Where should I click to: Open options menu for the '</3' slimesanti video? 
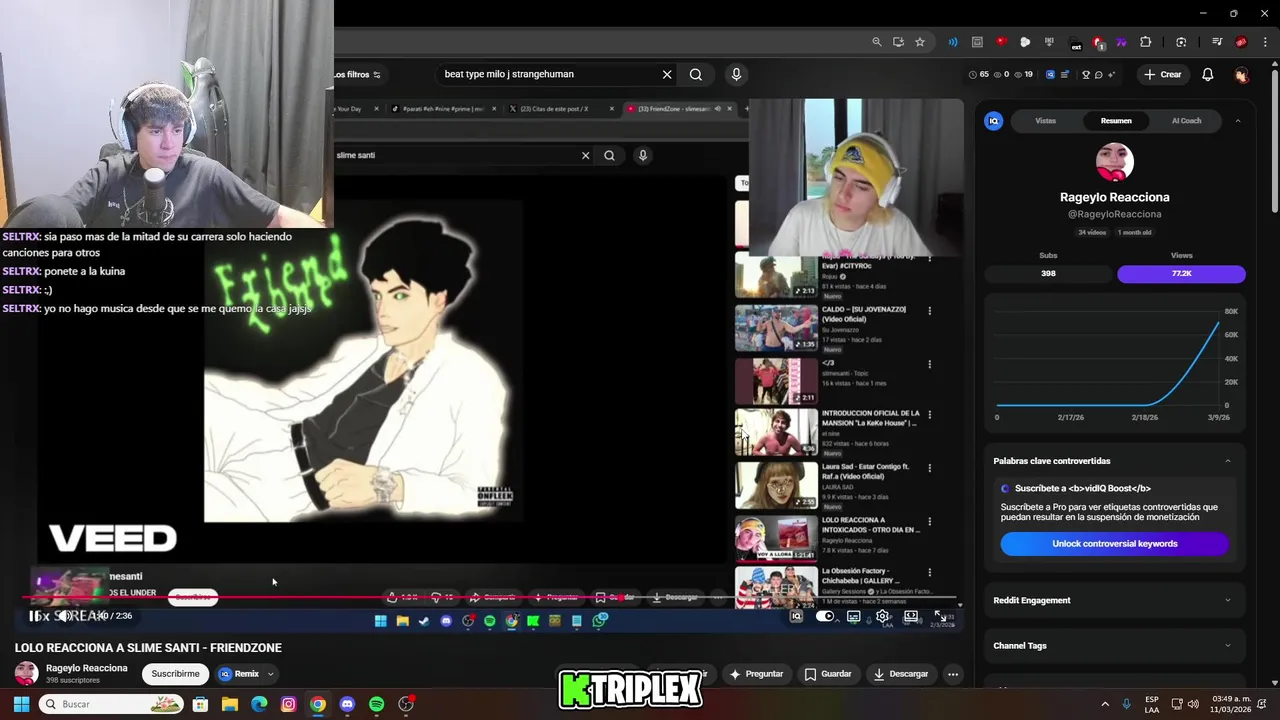[929, 365]
